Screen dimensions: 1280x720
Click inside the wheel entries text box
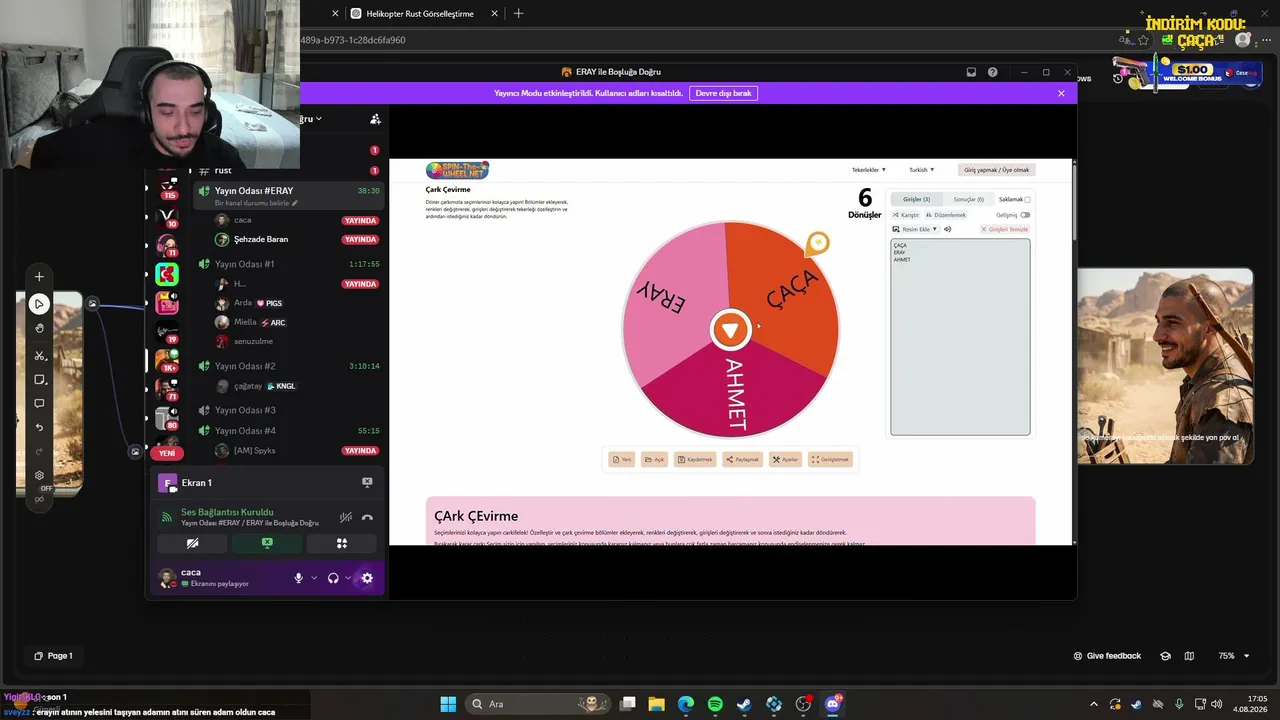coord(960,337)
